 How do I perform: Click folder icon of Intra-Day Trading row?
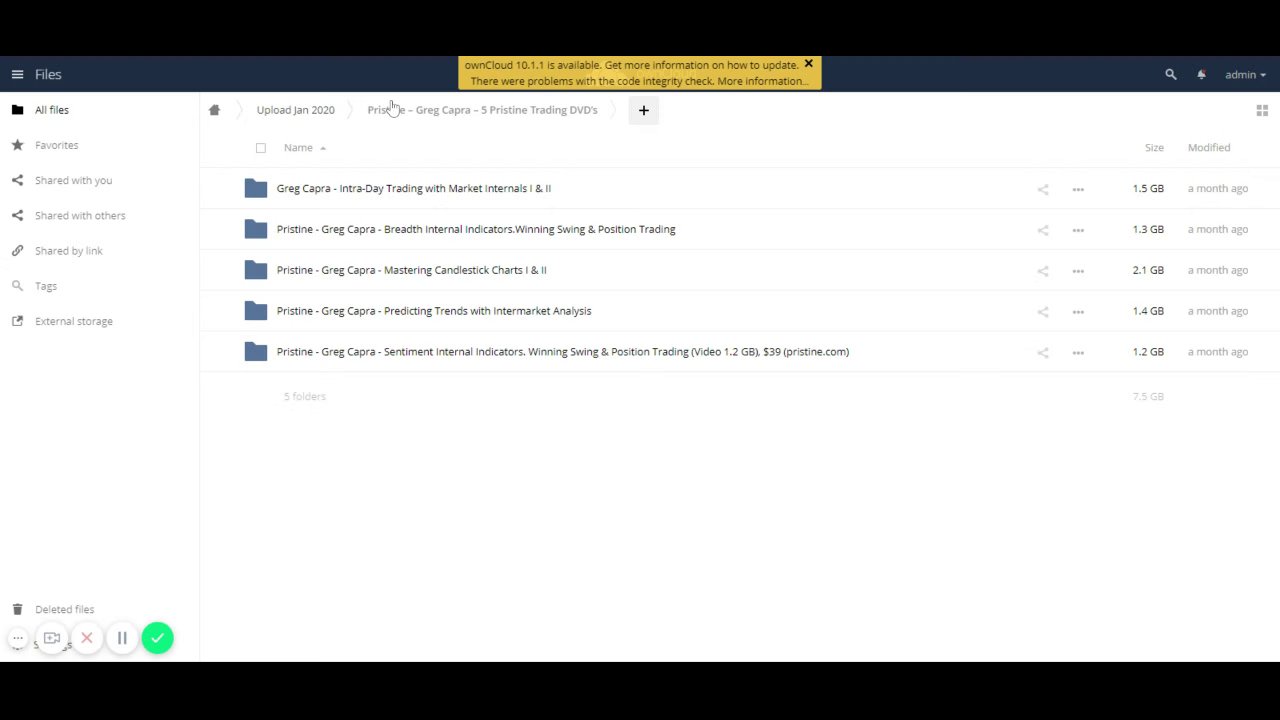tap(256, 188)
